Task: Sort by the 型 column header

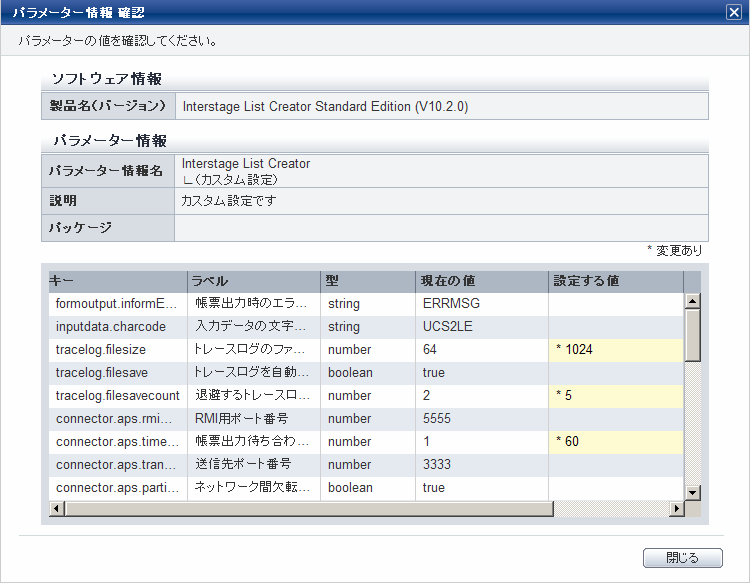Action: (368, 281)
